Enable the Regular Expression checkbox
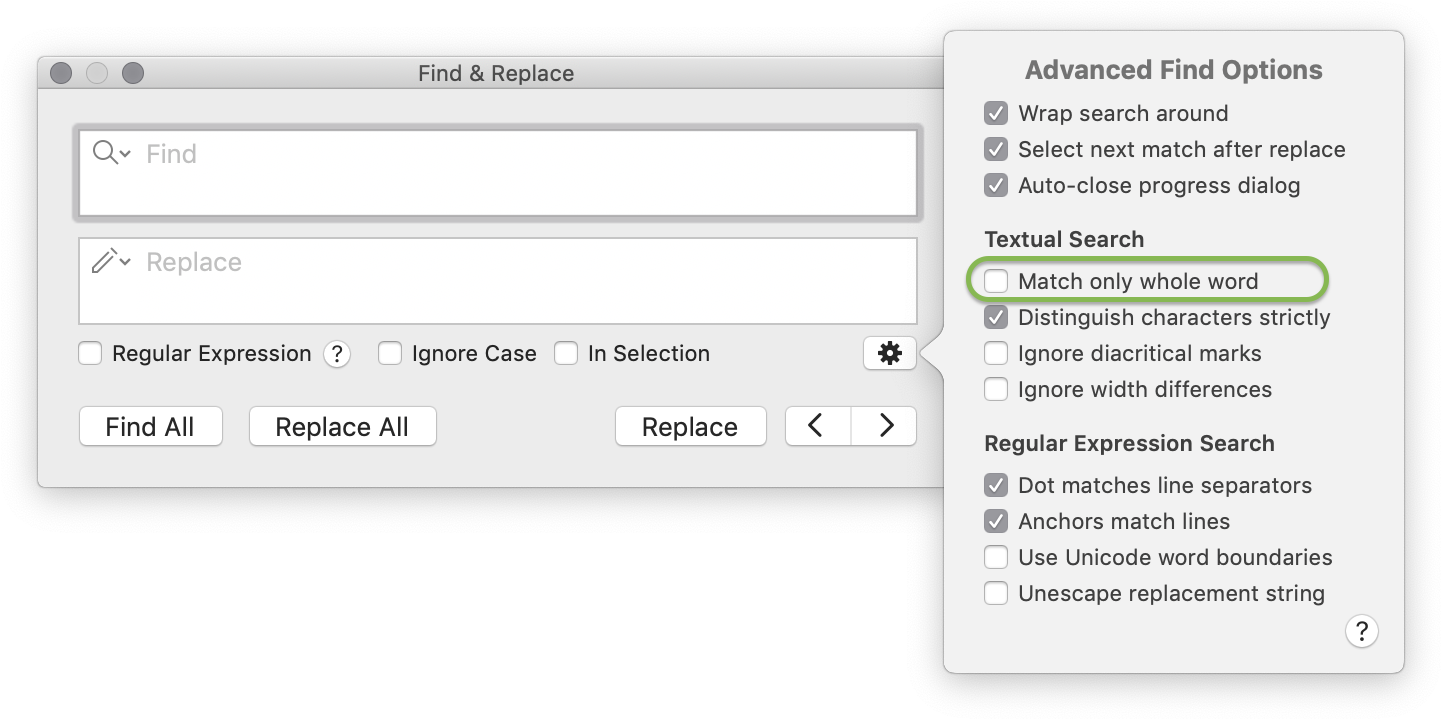1441x719 pixels. (90, 353)
